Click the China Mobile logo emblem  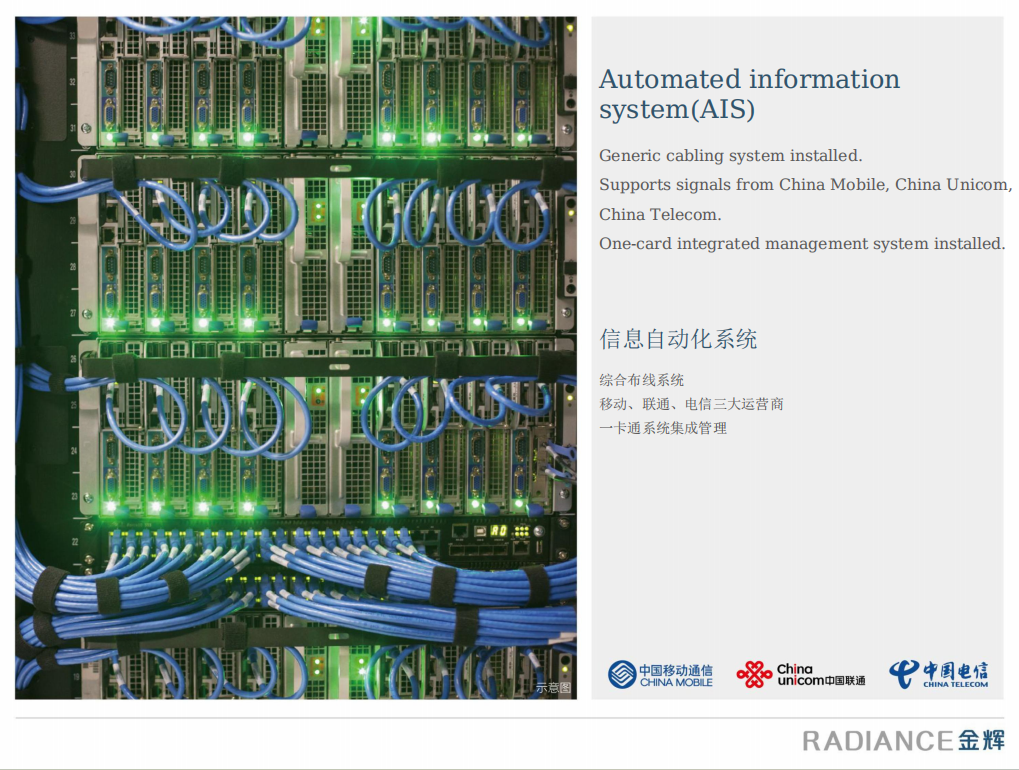click(x=622, y=674)
